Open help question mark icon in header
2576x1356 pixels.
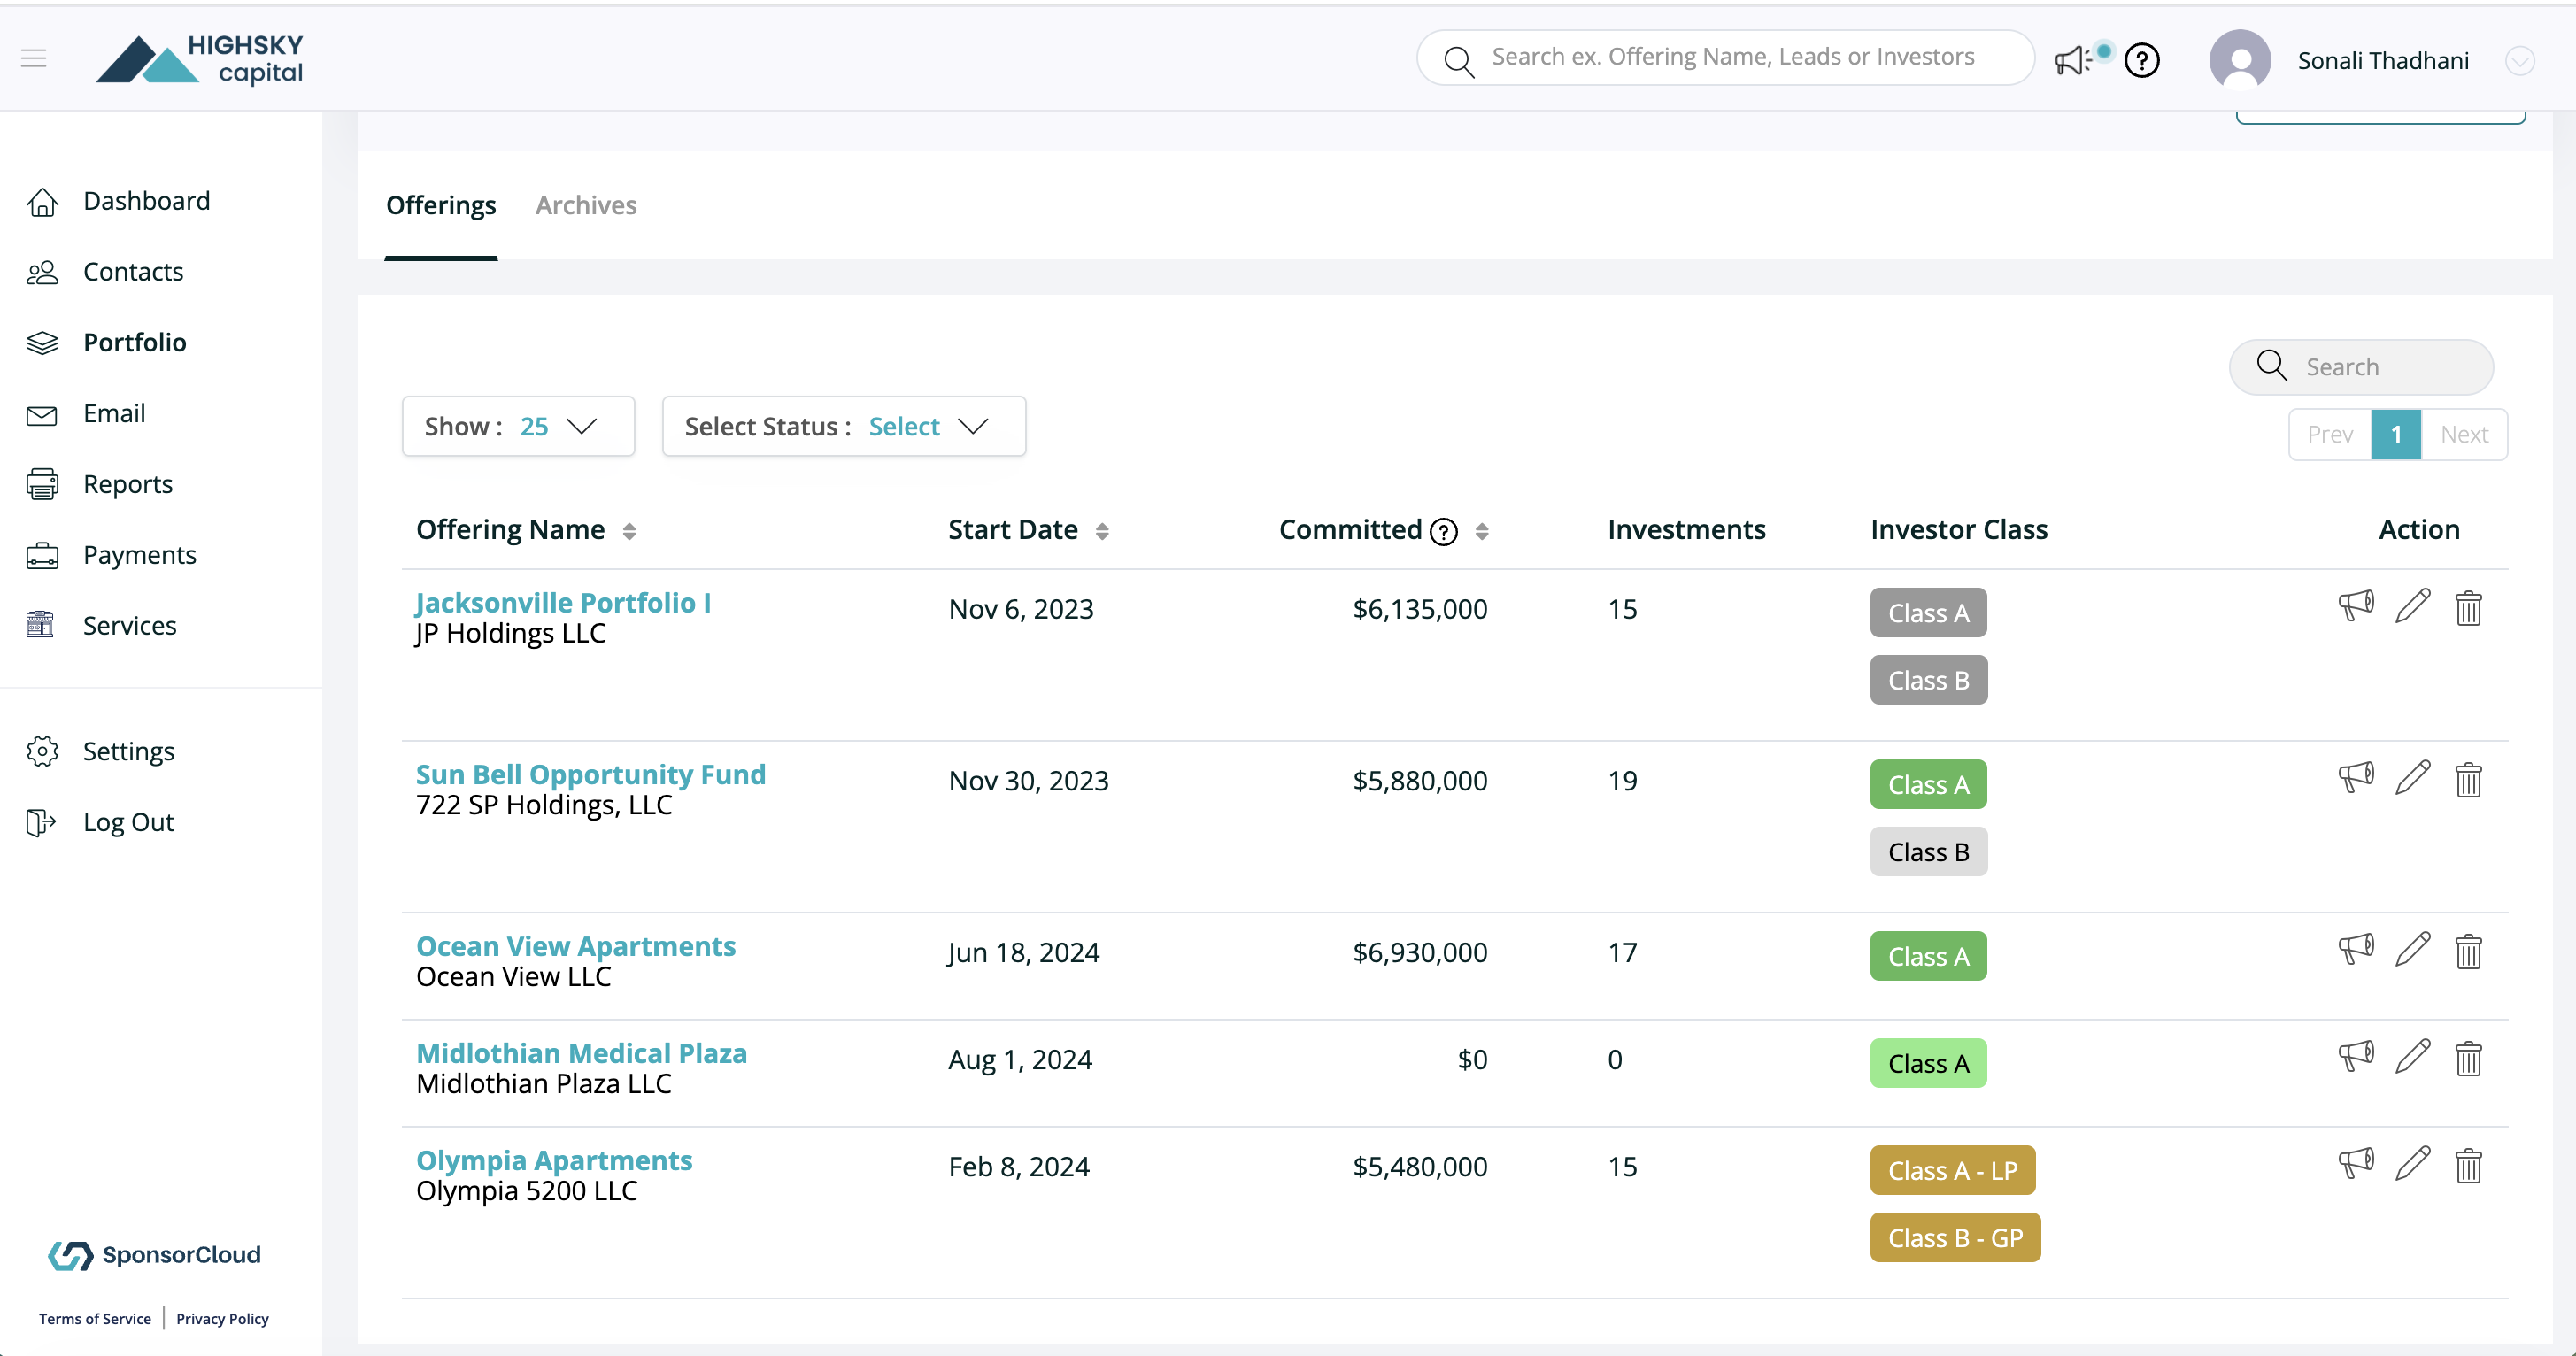tap(2142, 61)
